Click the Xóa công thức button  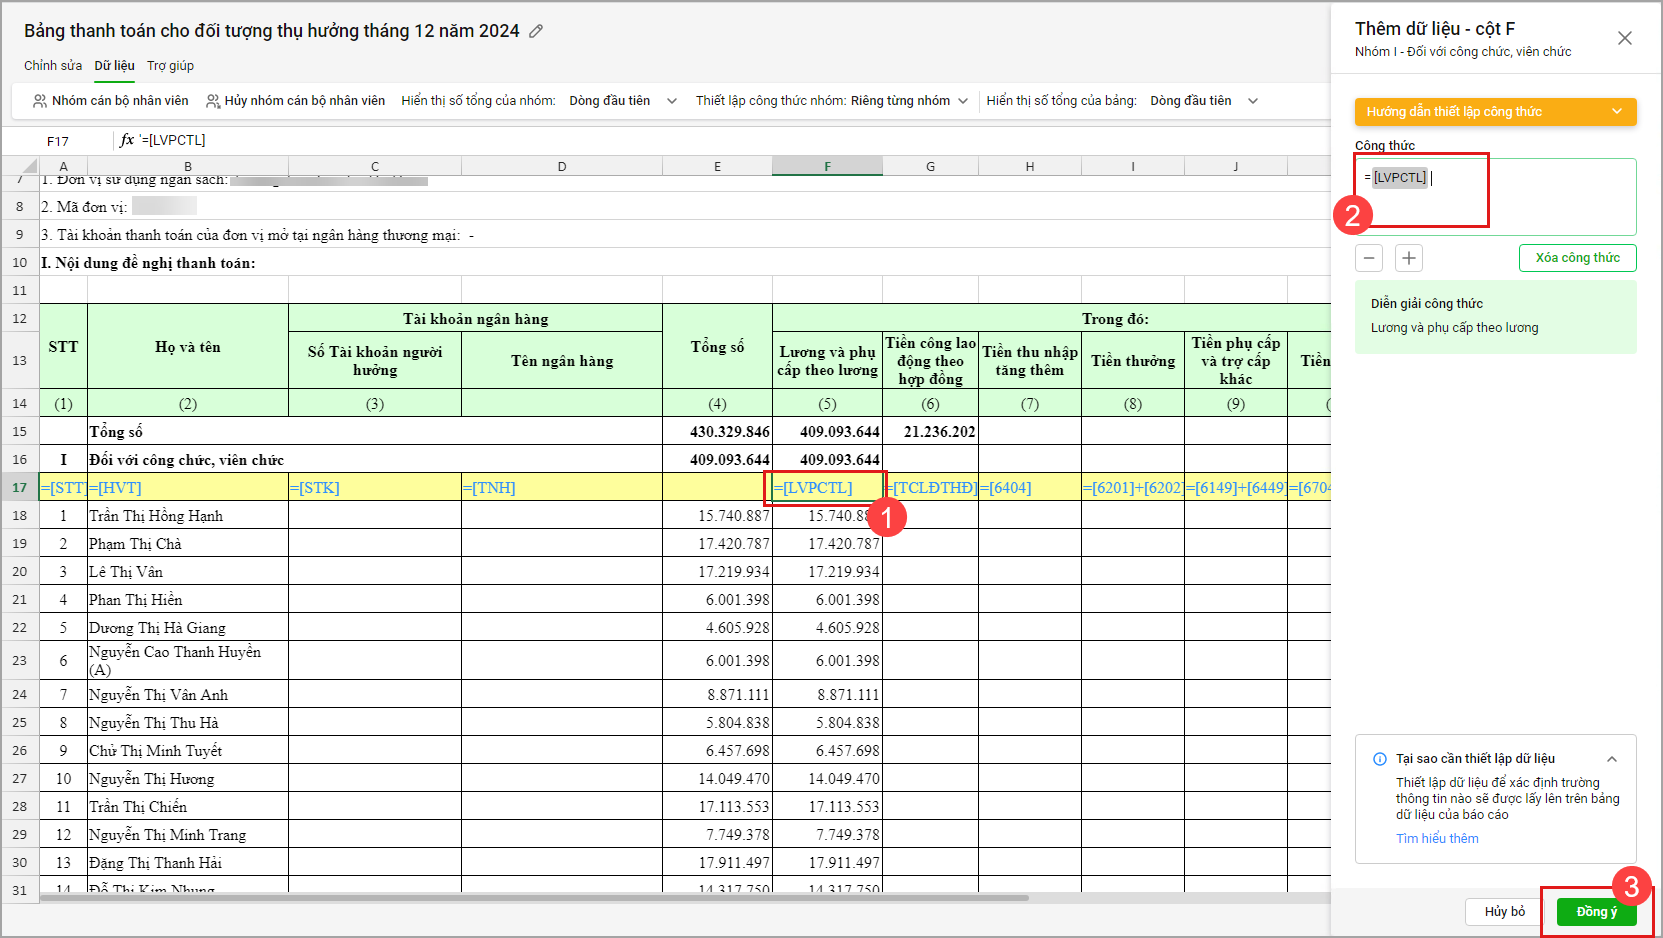coord(1577,258)
